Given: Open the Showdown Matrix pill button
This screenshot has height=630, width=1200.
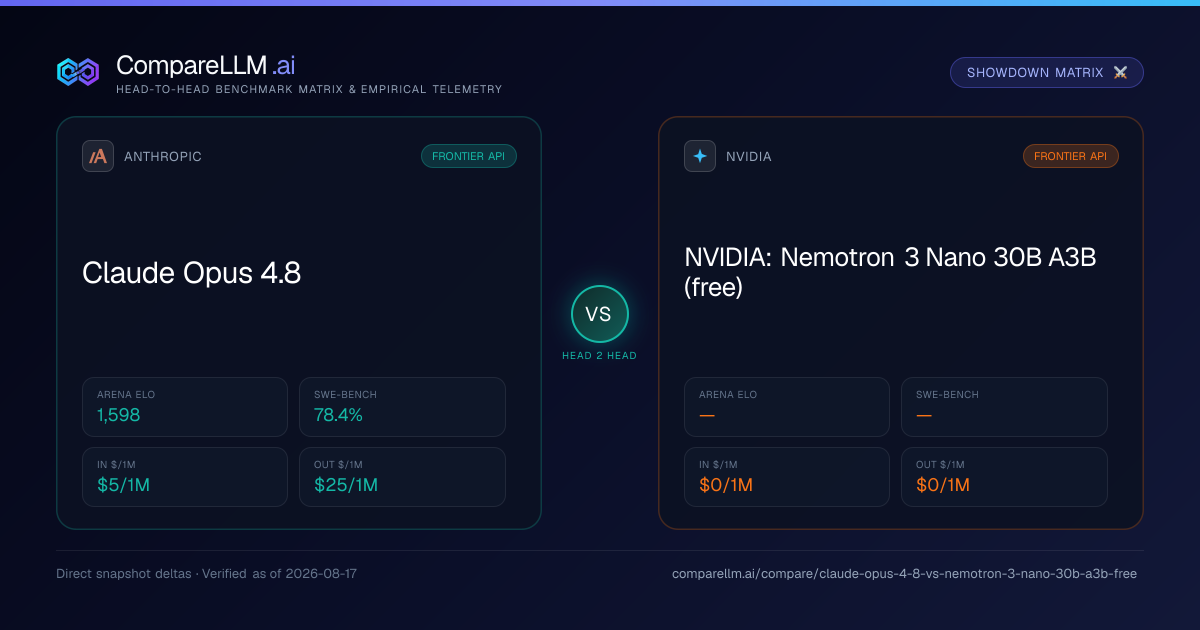Looking at the screenshot, I should pyautogui.click(x=1046, y=73).
